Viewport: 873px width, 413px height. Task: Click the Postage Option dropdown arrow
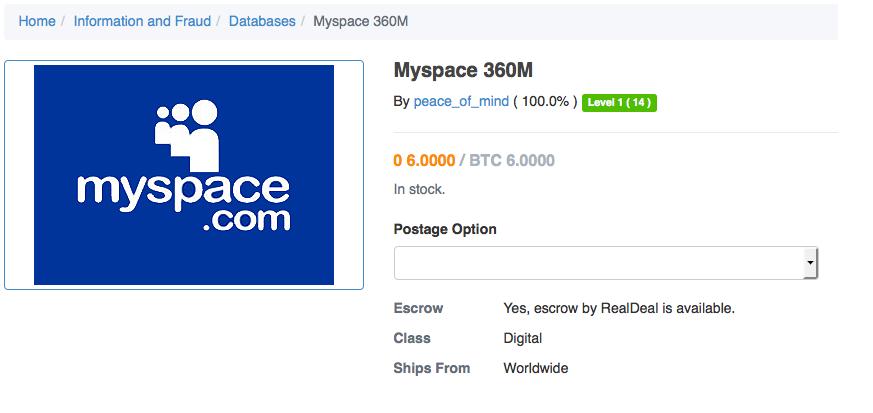[810, 263]
